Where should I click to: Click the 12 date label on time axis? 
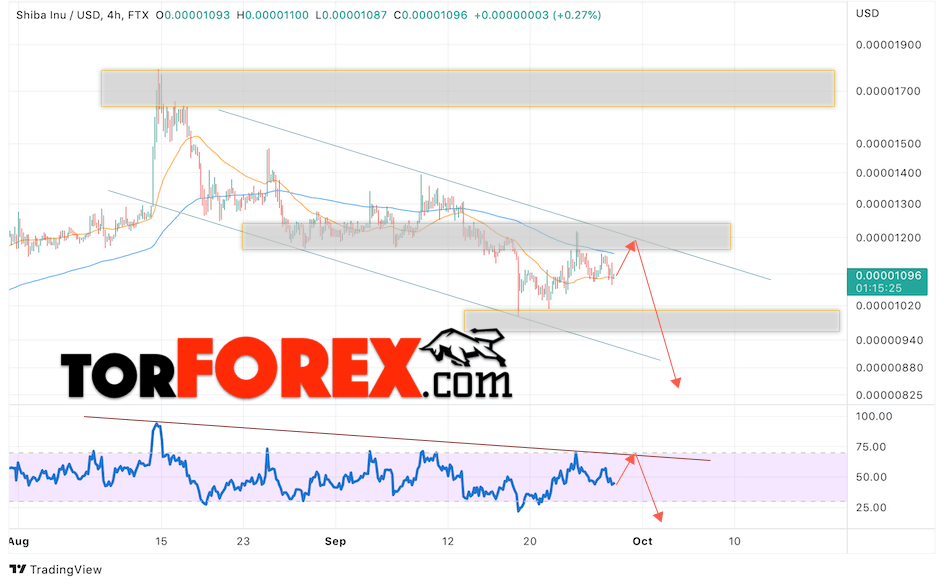click(447, 542)
